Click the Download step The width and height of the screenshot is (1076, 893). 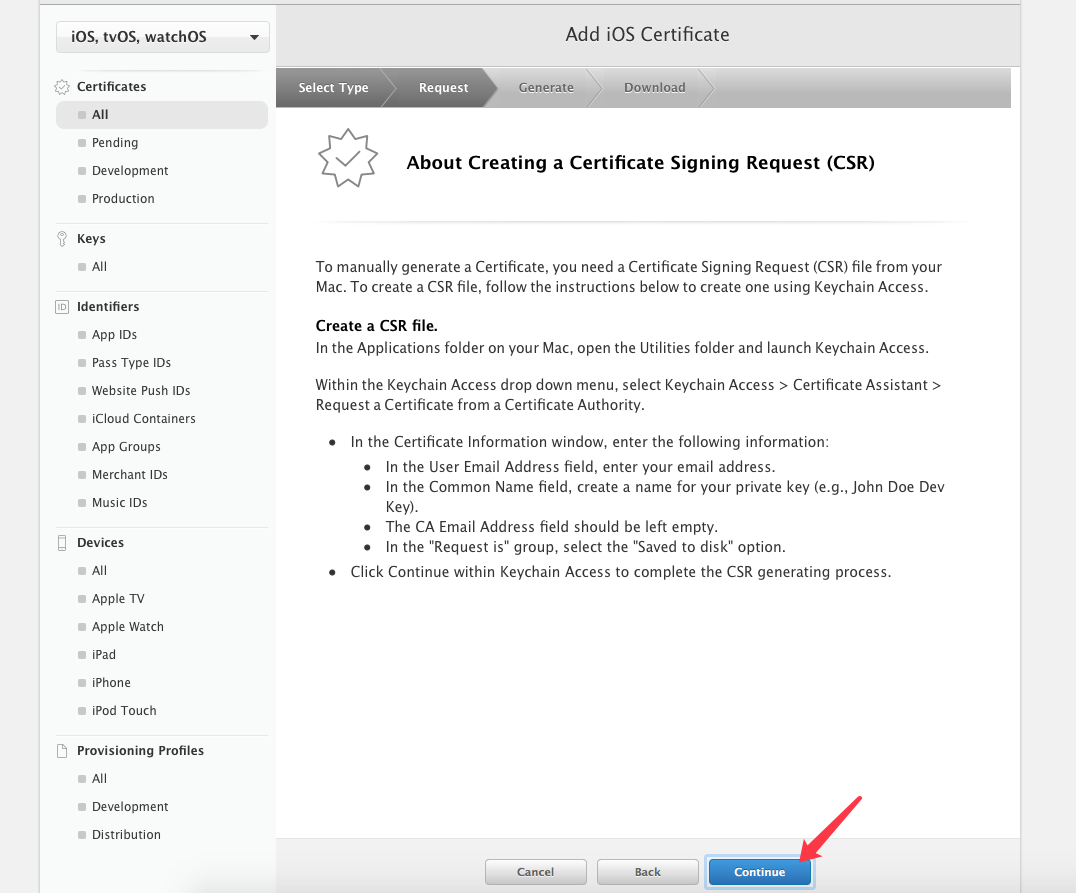(654, 88)
